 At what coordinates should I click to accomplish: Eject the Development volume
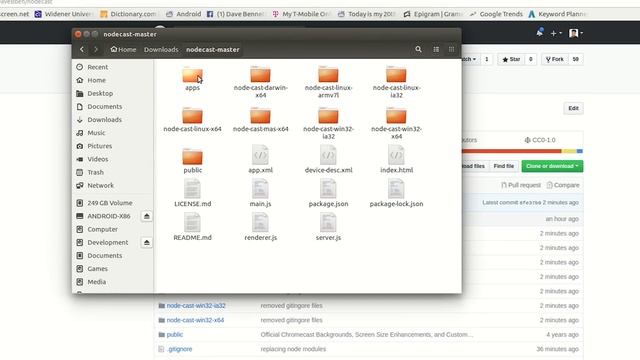click(147, 242)
